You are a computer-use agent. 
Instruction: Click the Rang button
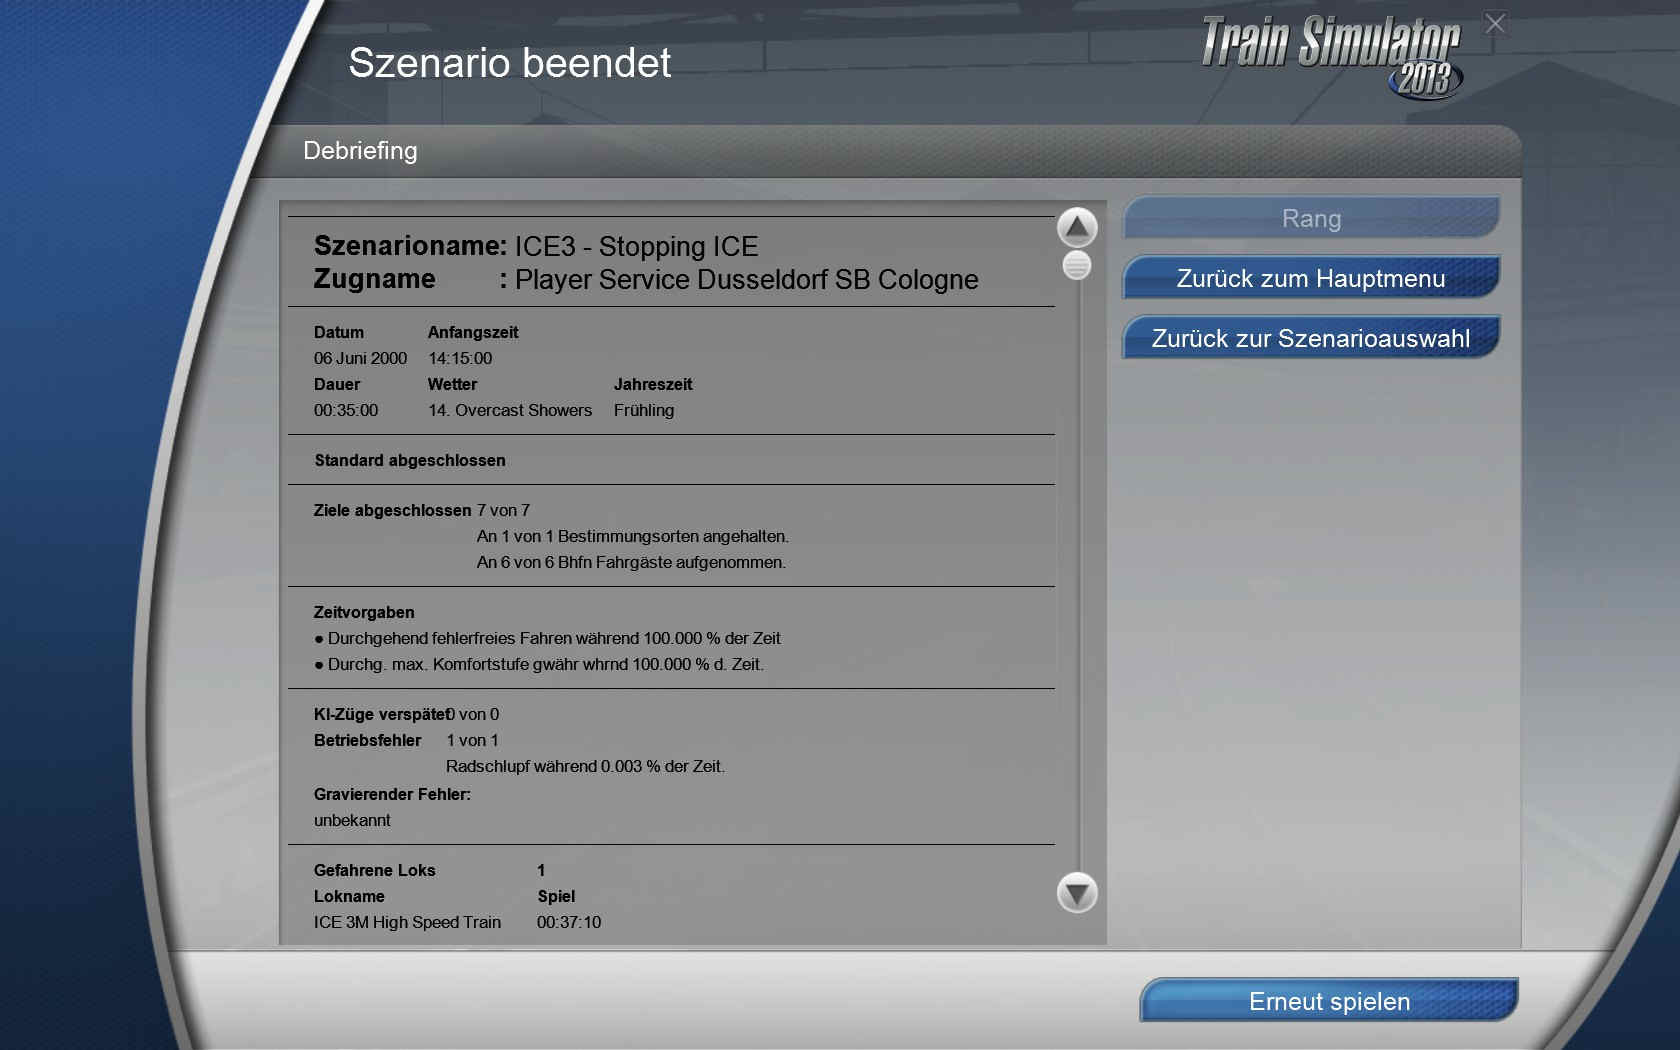[x=1311, y=218]
